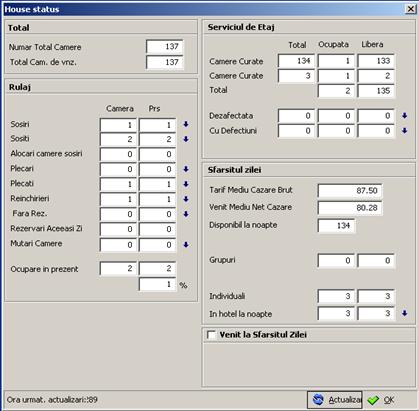The image size is (419, 411).
Task: Expand Cu Defectiuni details arrow
Action: point(405,130)
